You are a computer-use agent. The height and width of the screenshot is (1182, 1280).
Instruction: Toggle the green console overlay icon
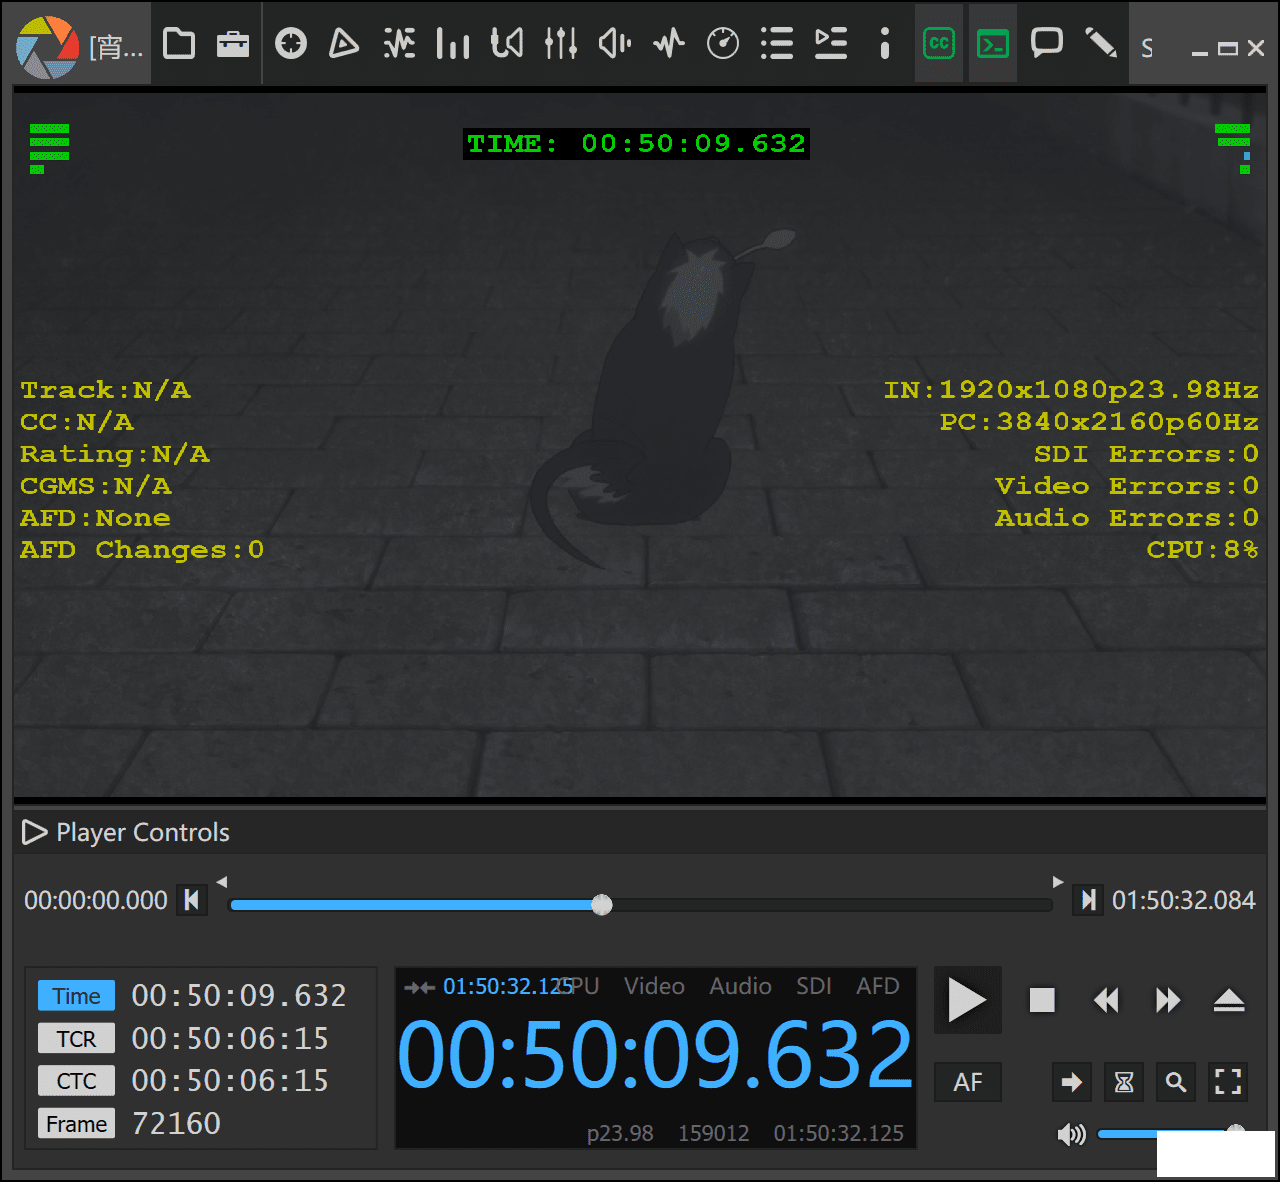(993, 44)
